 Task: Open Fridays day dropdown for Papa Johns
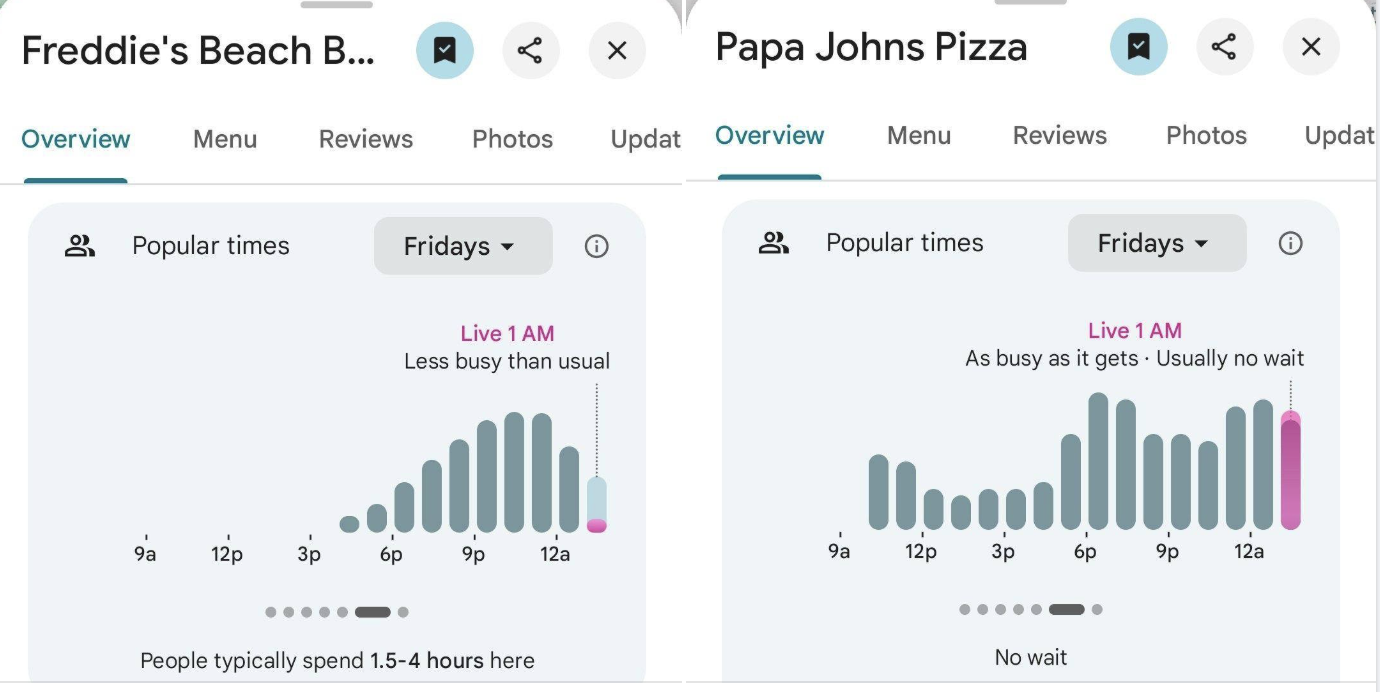(x=1156, y=243)
